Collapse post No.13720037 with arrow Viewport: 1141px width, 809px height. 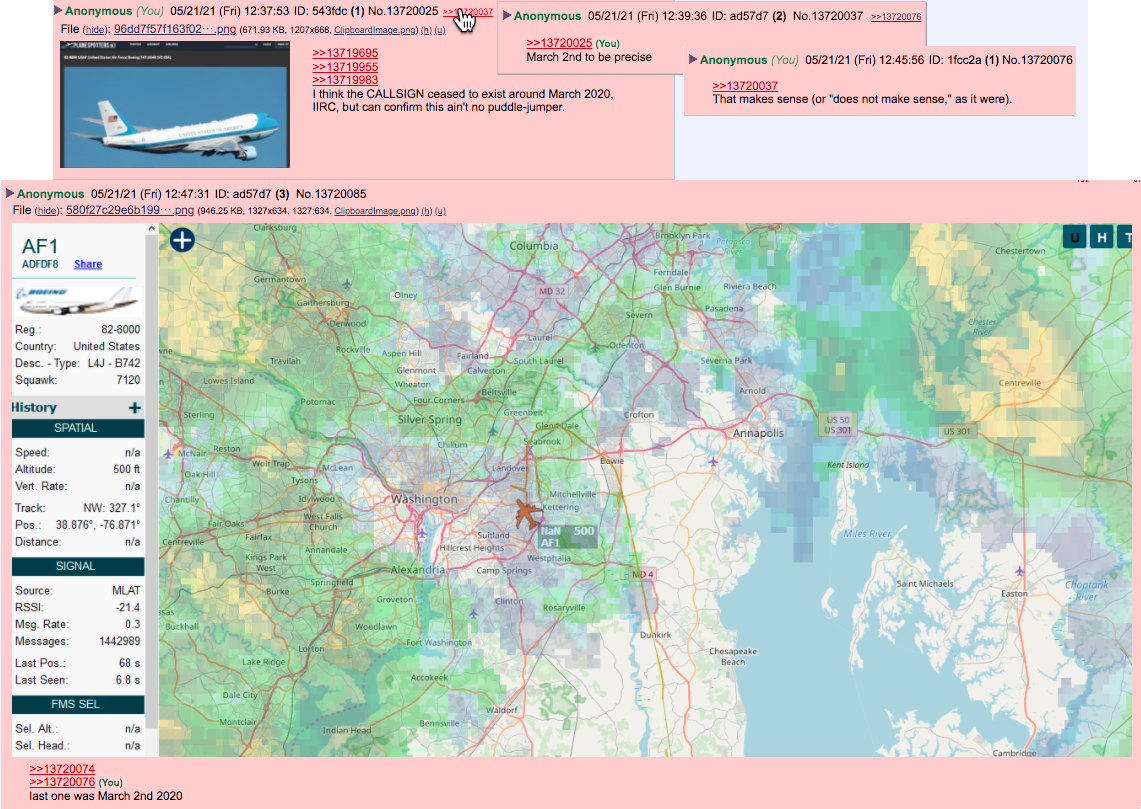507,15
